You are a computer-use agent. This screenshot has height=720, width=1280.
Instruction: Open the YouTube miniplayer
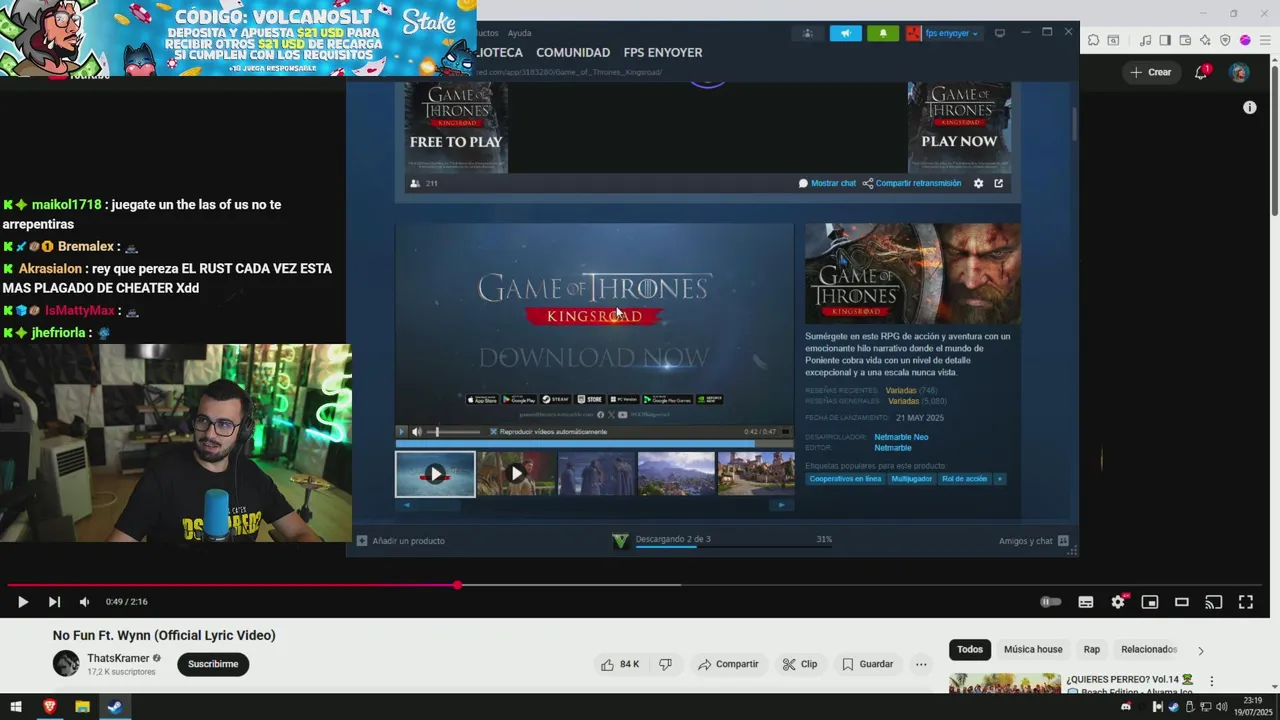point(1150,602)
